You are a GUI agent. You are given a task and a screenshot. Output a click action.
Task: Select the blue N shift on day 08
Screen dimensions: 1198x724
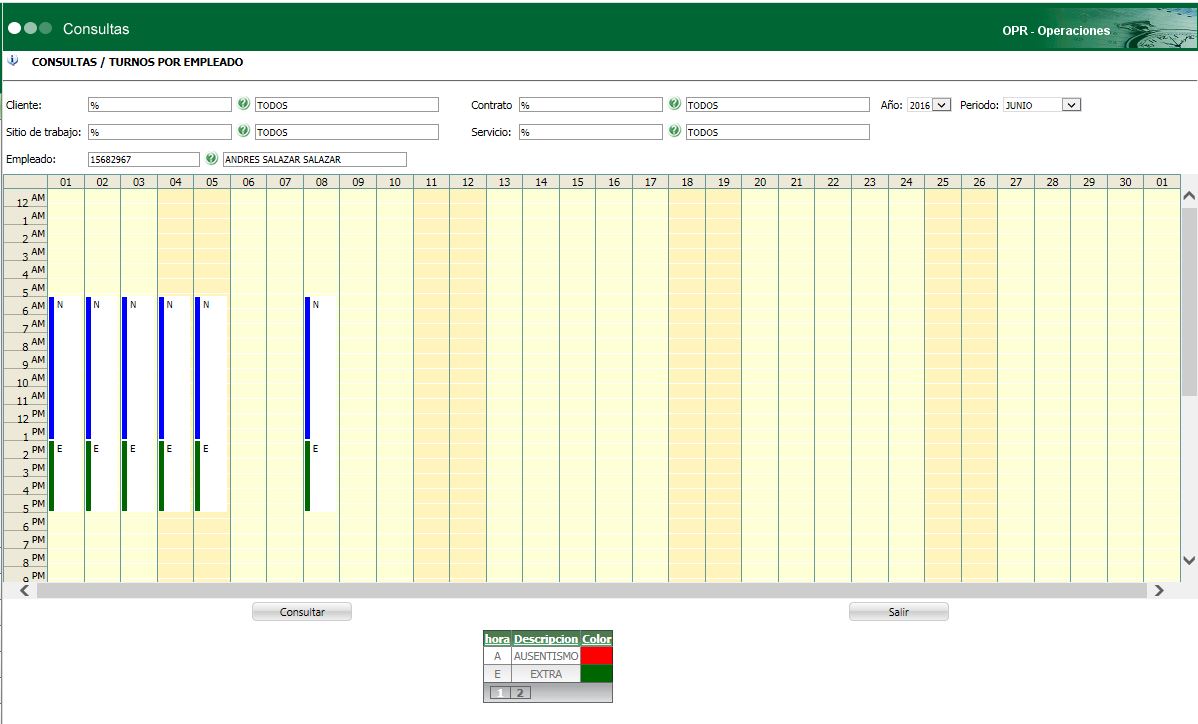coord(321,368)
